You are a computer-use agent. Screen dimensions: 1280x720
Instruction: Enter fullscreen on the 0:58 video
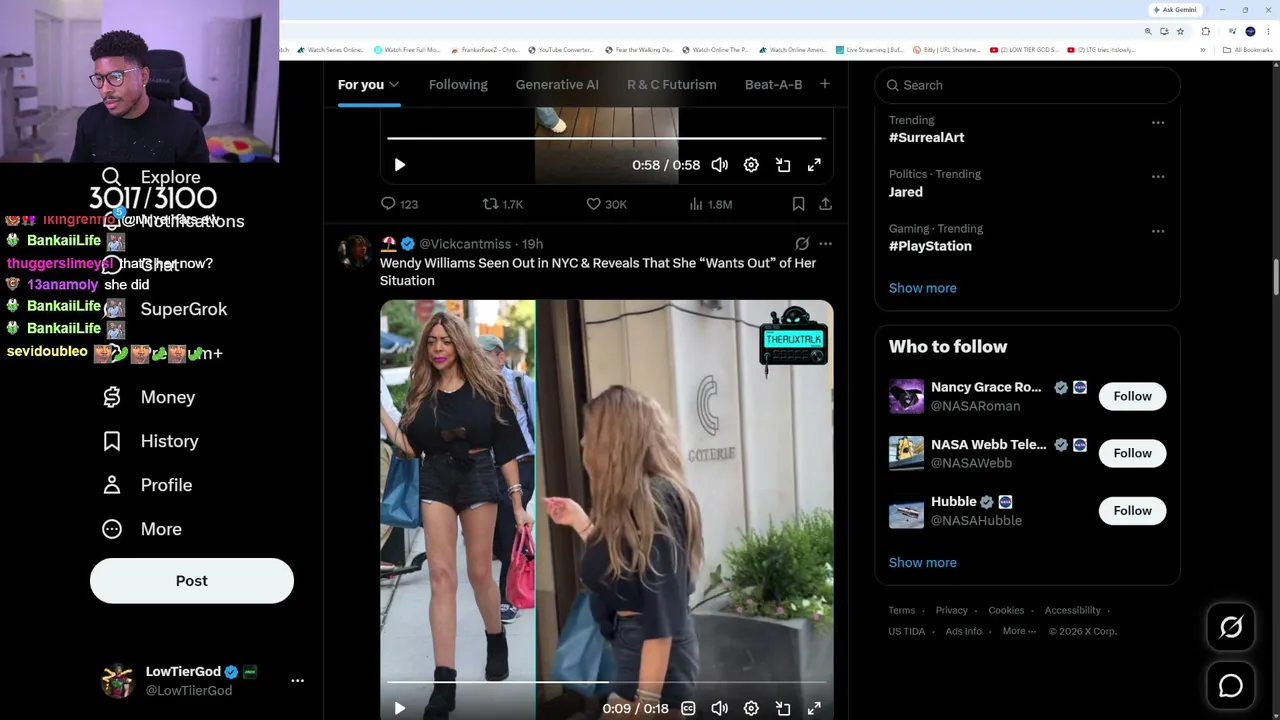pos(814,165)
